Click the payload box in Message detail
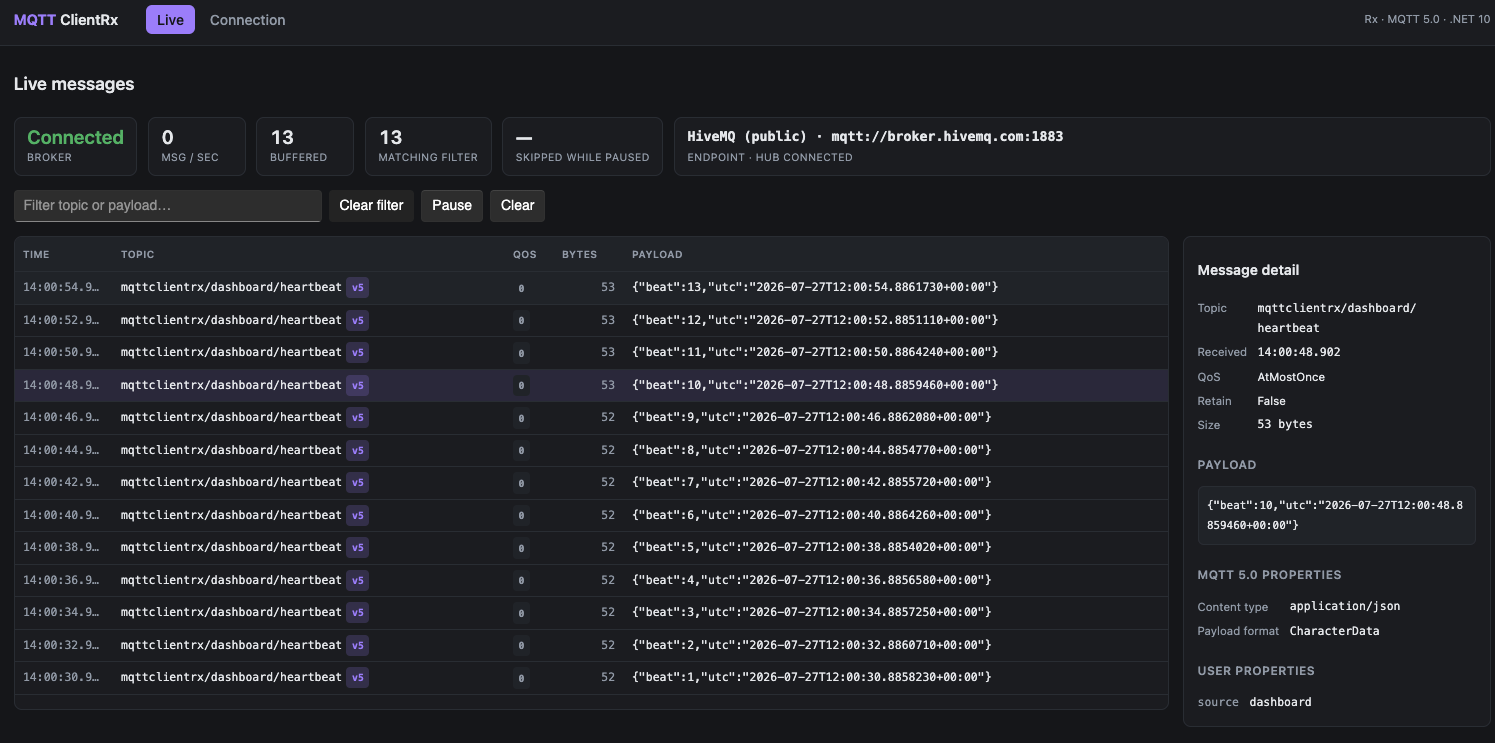This screenshot has height=743, width=1495. (x=1336, y=515)
